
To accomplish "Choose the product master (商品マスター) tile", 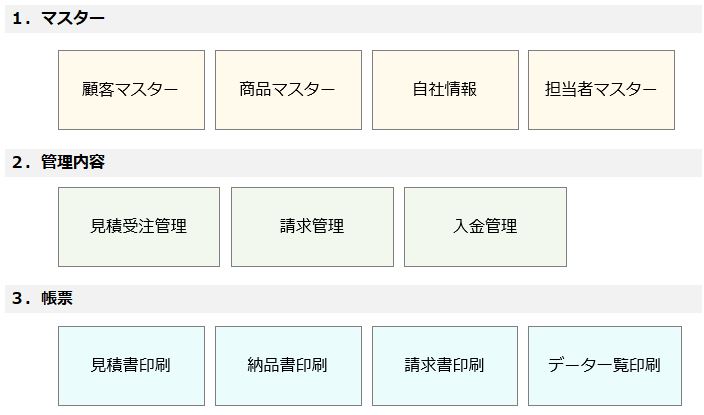I will pos(288,90).
